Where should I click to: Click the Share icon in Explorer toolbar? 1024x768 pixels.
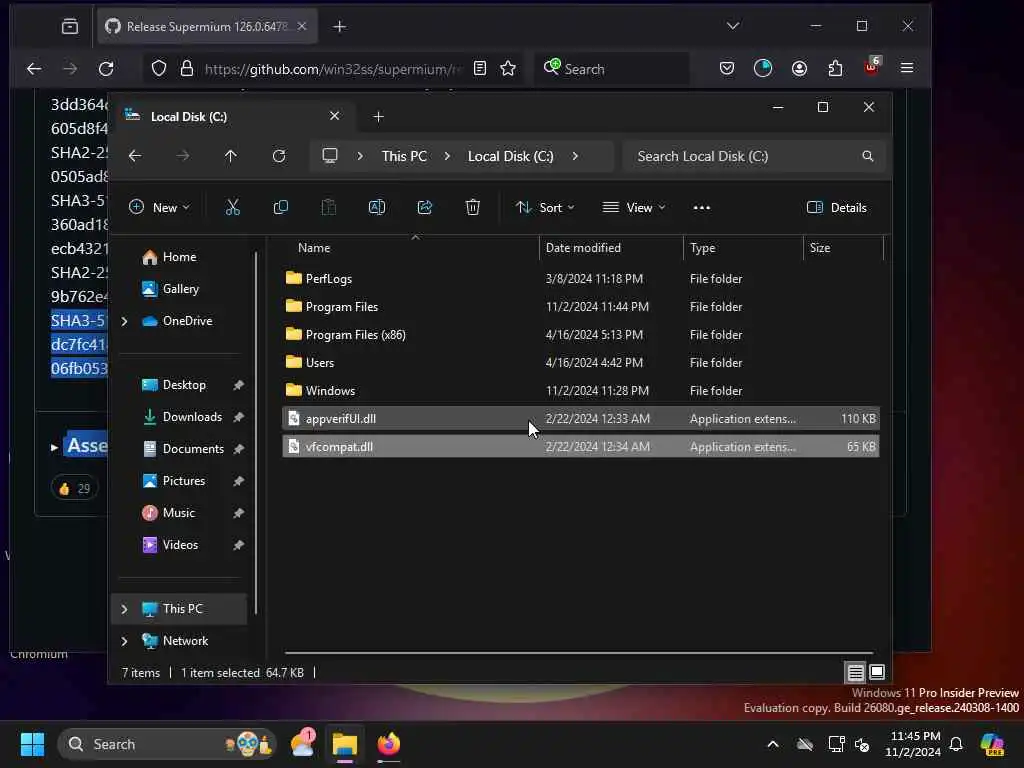tap(424, 208)
